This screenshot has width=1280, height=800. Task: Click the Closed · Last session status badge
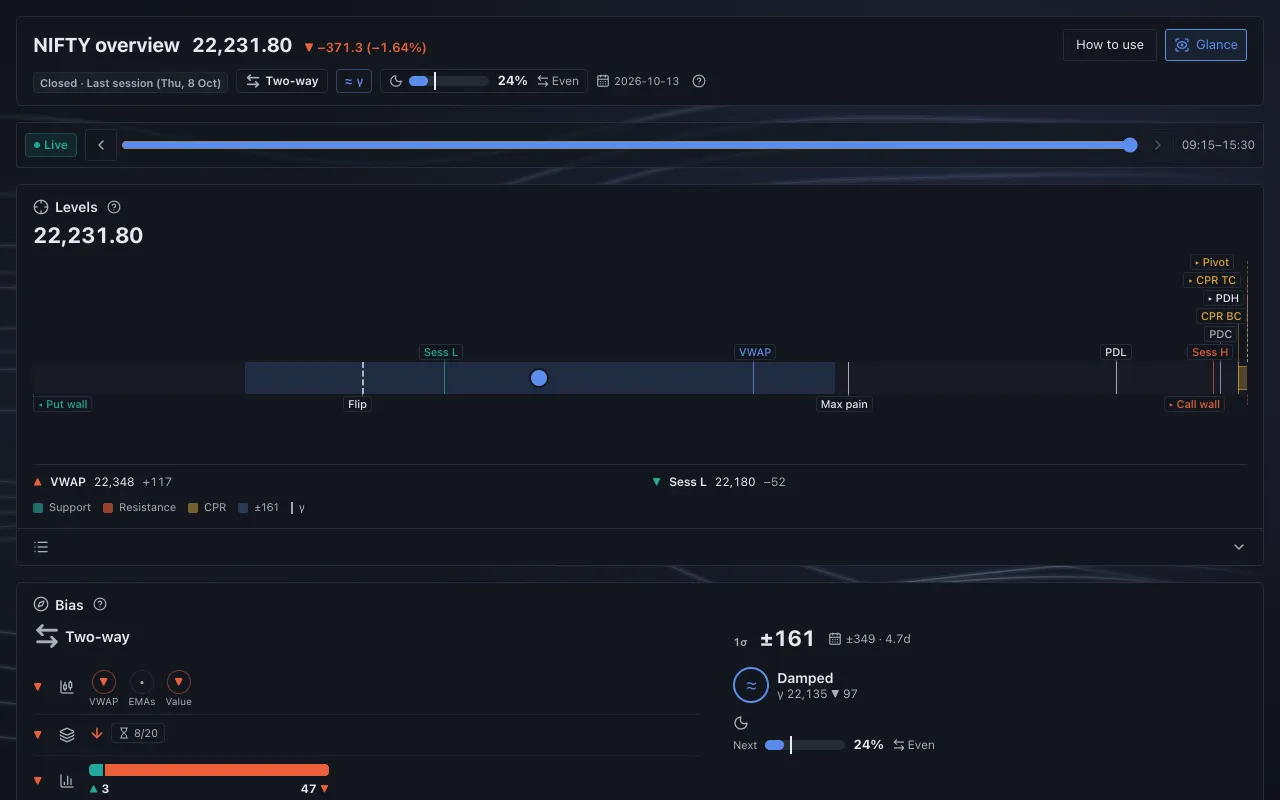[x=130, y=83]
